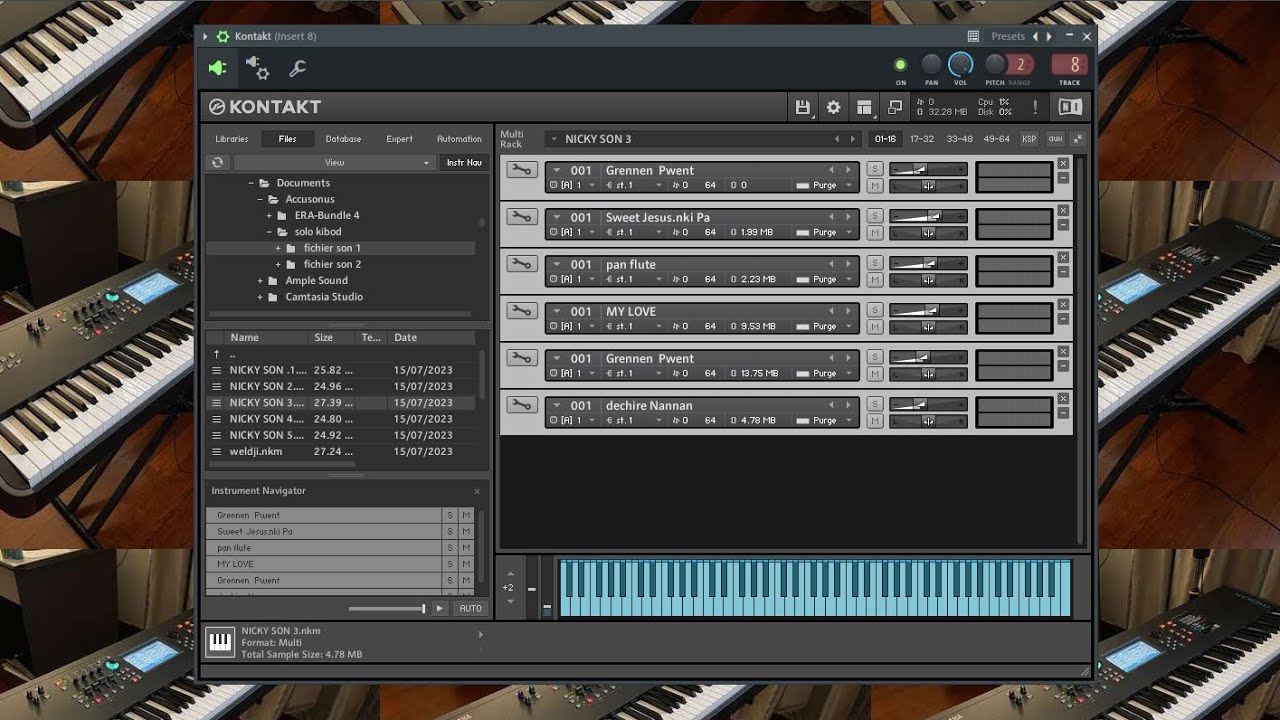Open output st.1 dropdown for MY LOVE
The width and height of the screenshot is (1280, 720).
tap(635, 326)
